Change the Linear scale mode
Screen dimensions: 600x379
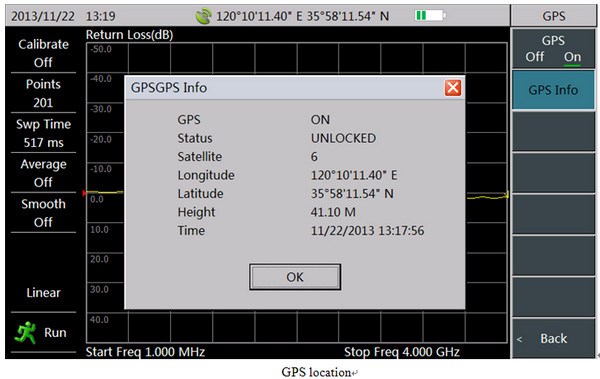[x=43, y=292]
